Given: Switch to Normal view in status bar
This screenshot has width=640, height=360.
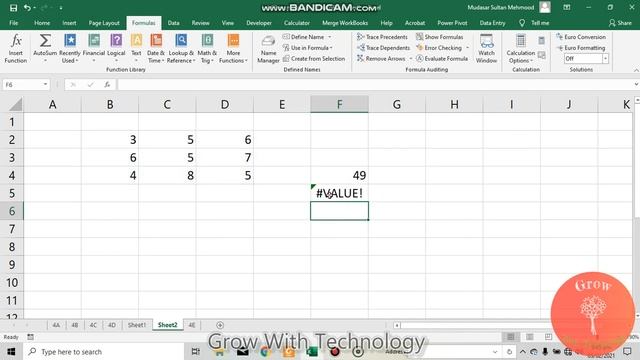Looking at the screenshot, I should (510, 337).
